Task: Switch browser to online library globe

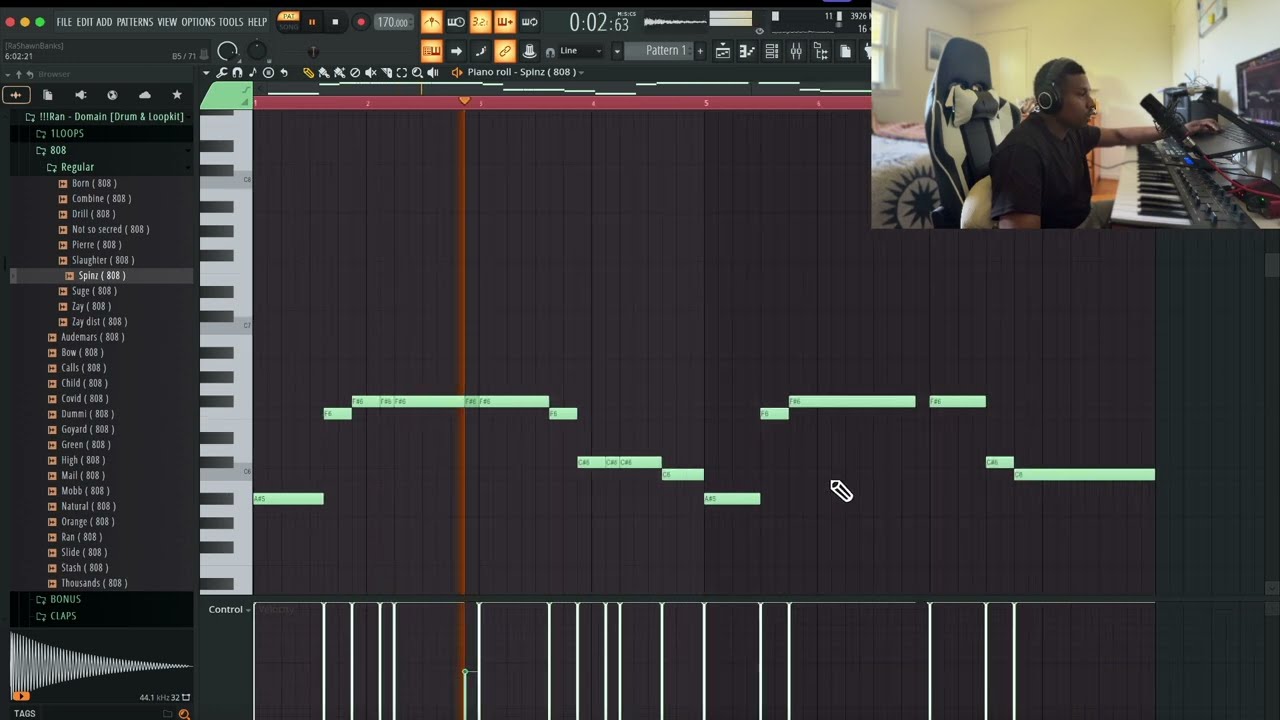Action: [112, 95]
